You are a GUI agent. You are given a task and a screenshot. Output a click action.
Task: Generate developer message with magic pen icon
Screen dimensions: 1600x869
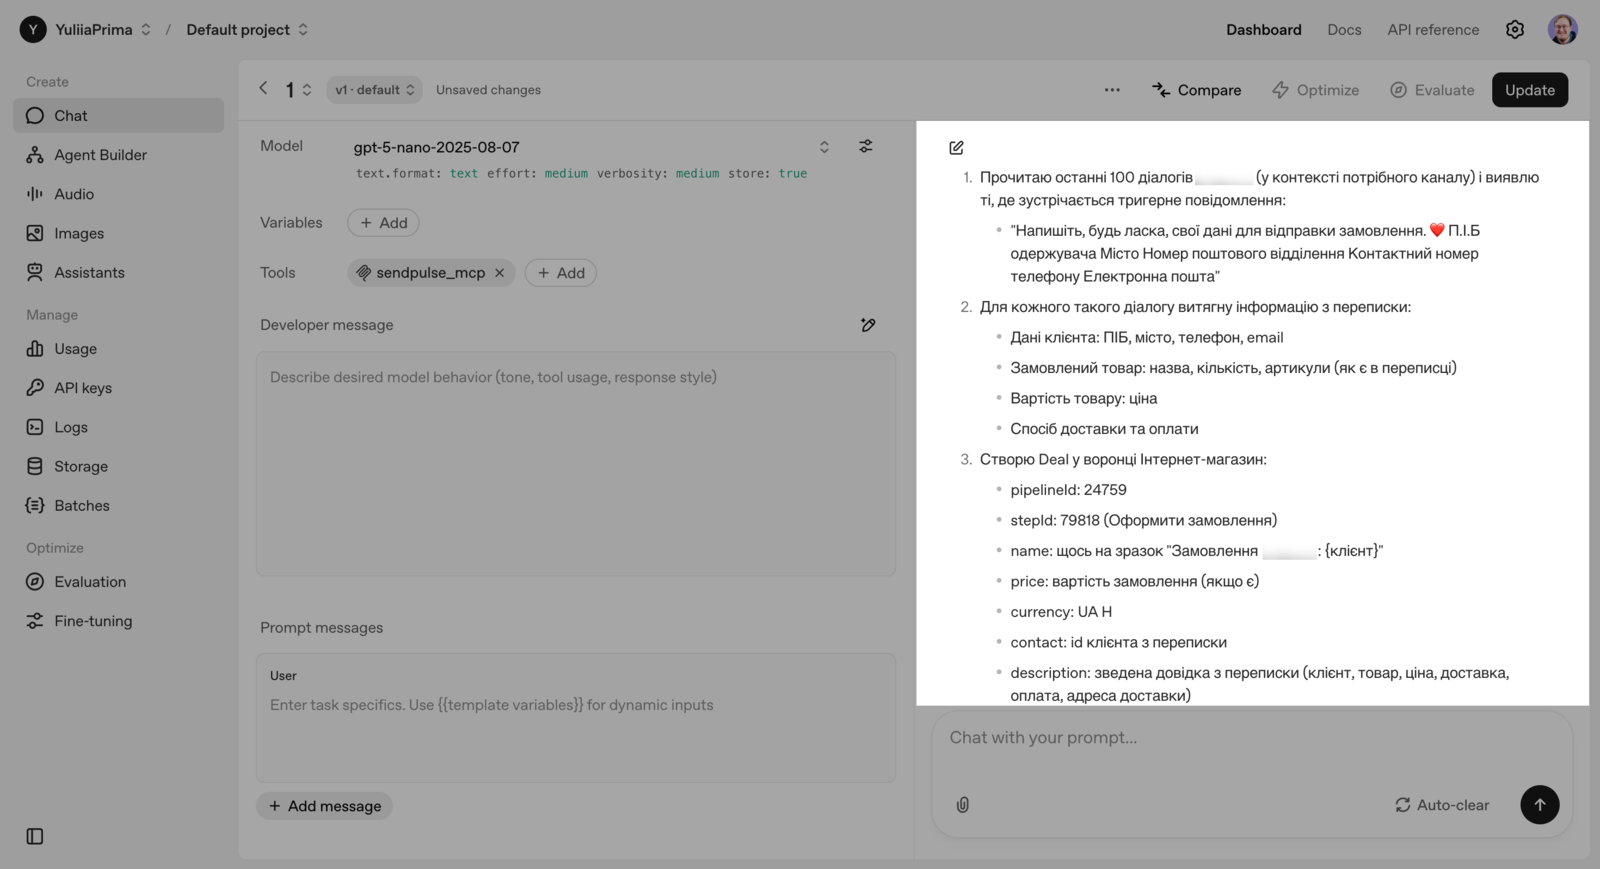tap(868, 325)
